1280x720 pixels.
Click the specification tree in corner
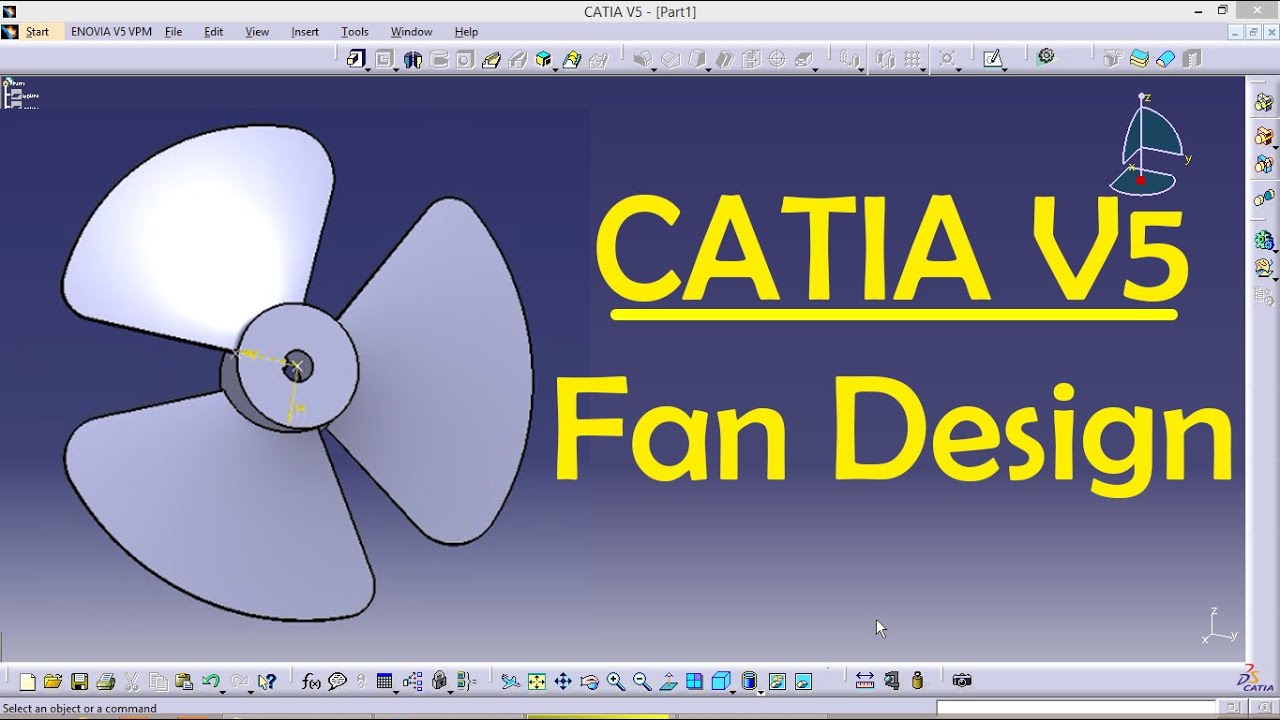(21, 94)
